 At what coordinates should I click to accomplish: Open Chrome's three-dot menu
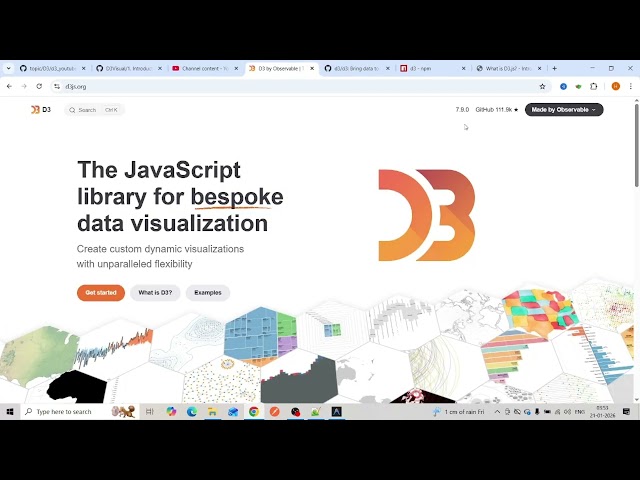point(631,86)
